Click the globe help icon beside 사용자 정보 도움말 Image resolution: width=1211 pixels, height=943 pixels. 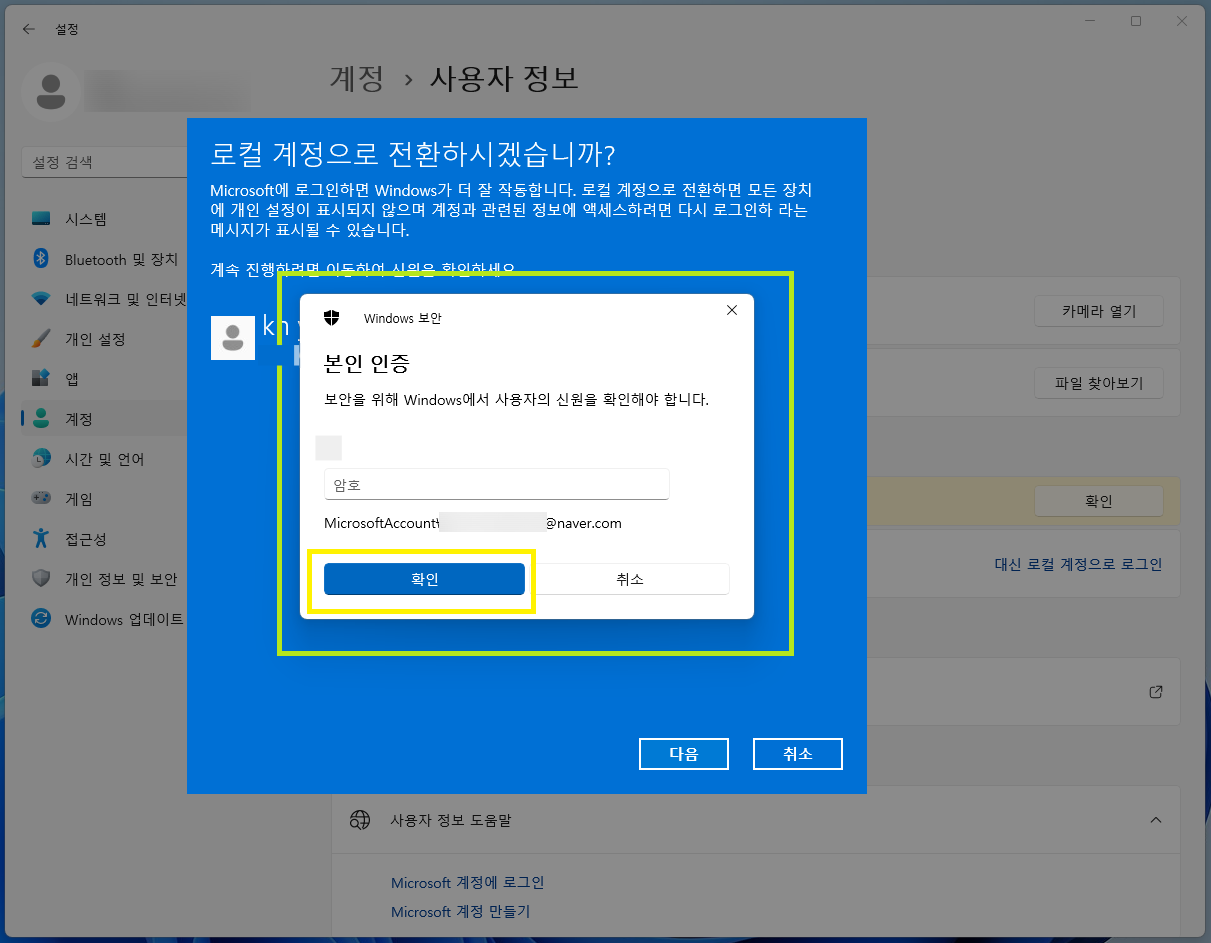[360, 820]
